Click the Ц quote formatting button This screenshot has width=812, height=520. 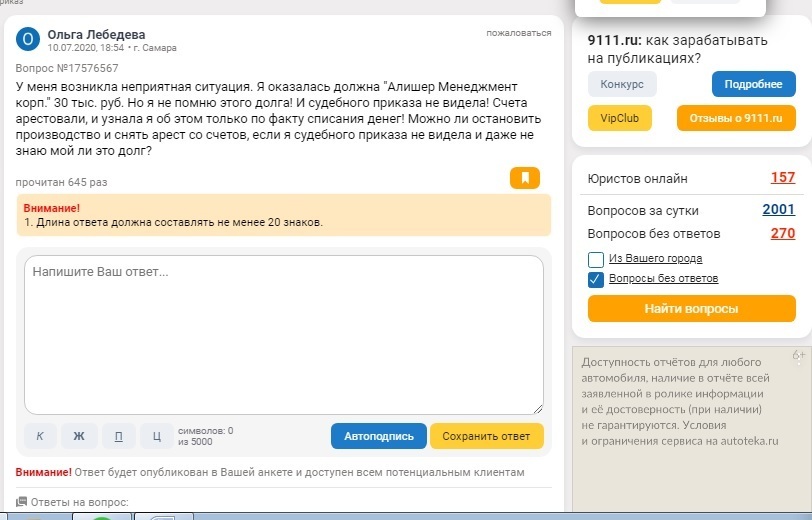(x=157, y=436)
